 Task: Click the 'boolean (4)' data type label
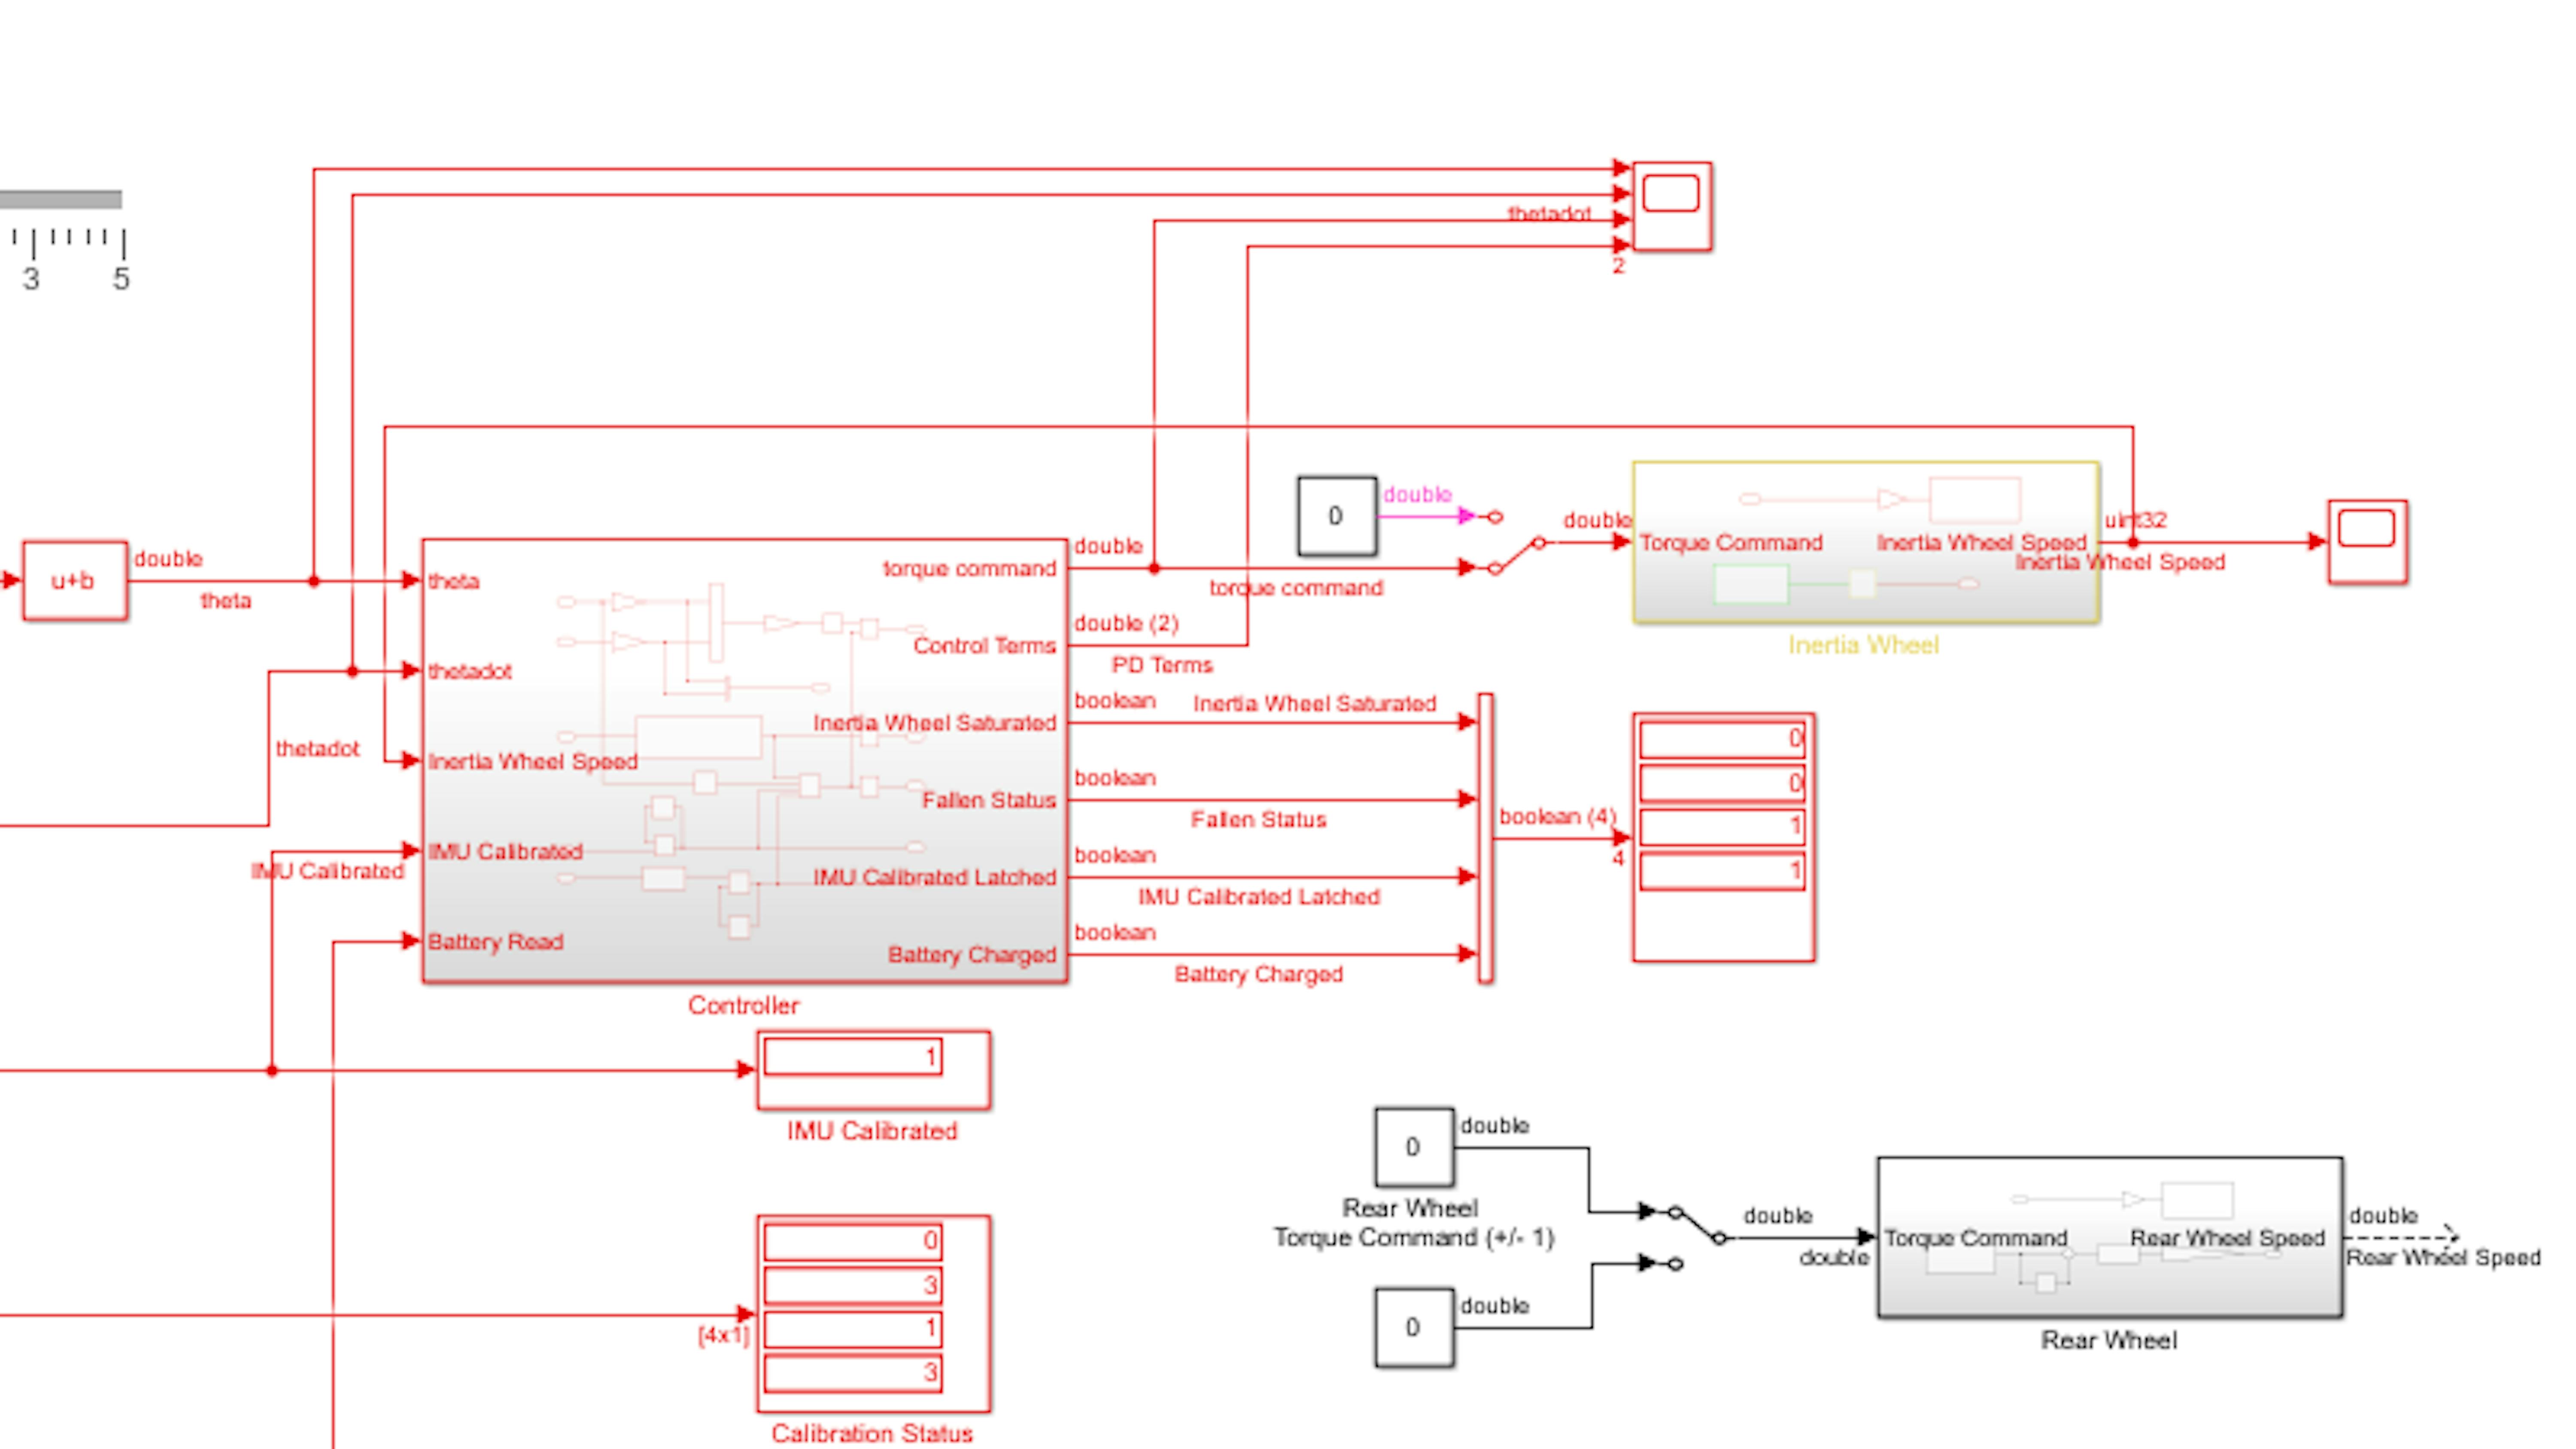(x=1557, y=816)
